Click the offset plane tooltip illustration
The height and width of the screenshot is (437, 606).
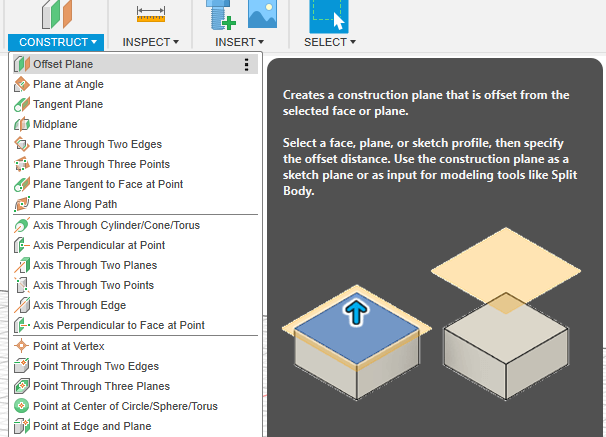pyautogui.click(x=432, y=314)
